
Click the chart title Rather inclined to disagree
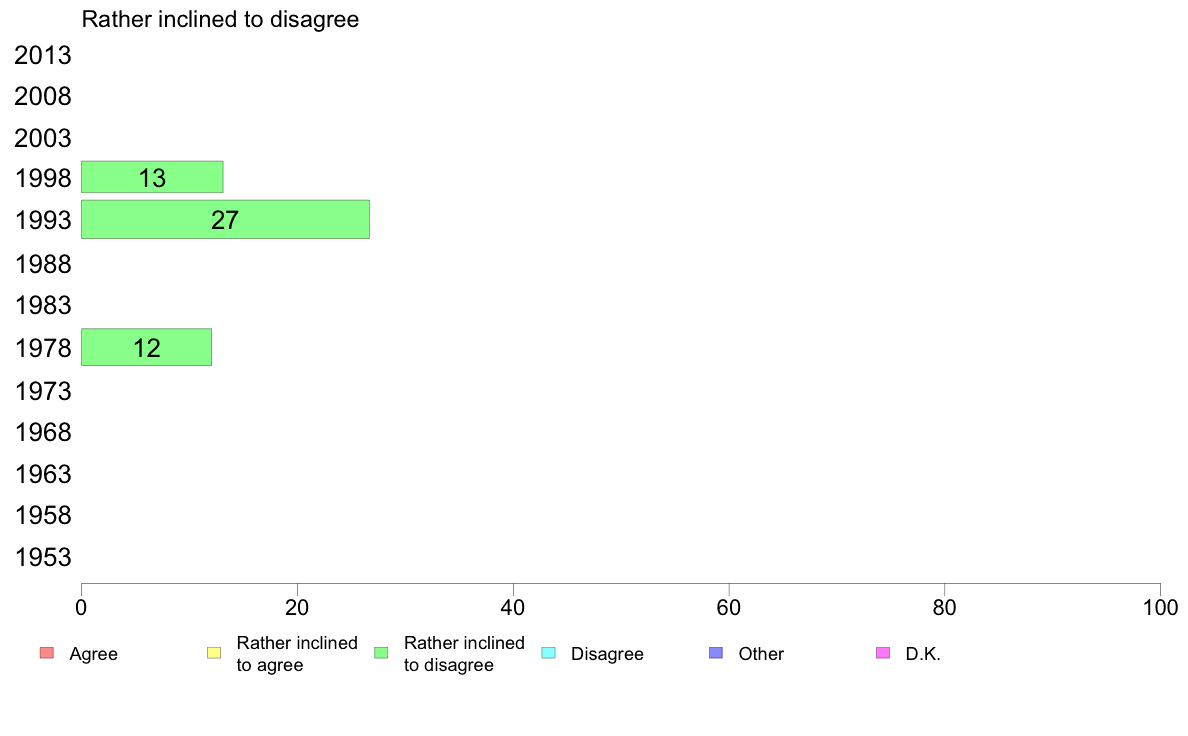pos(220,19)
